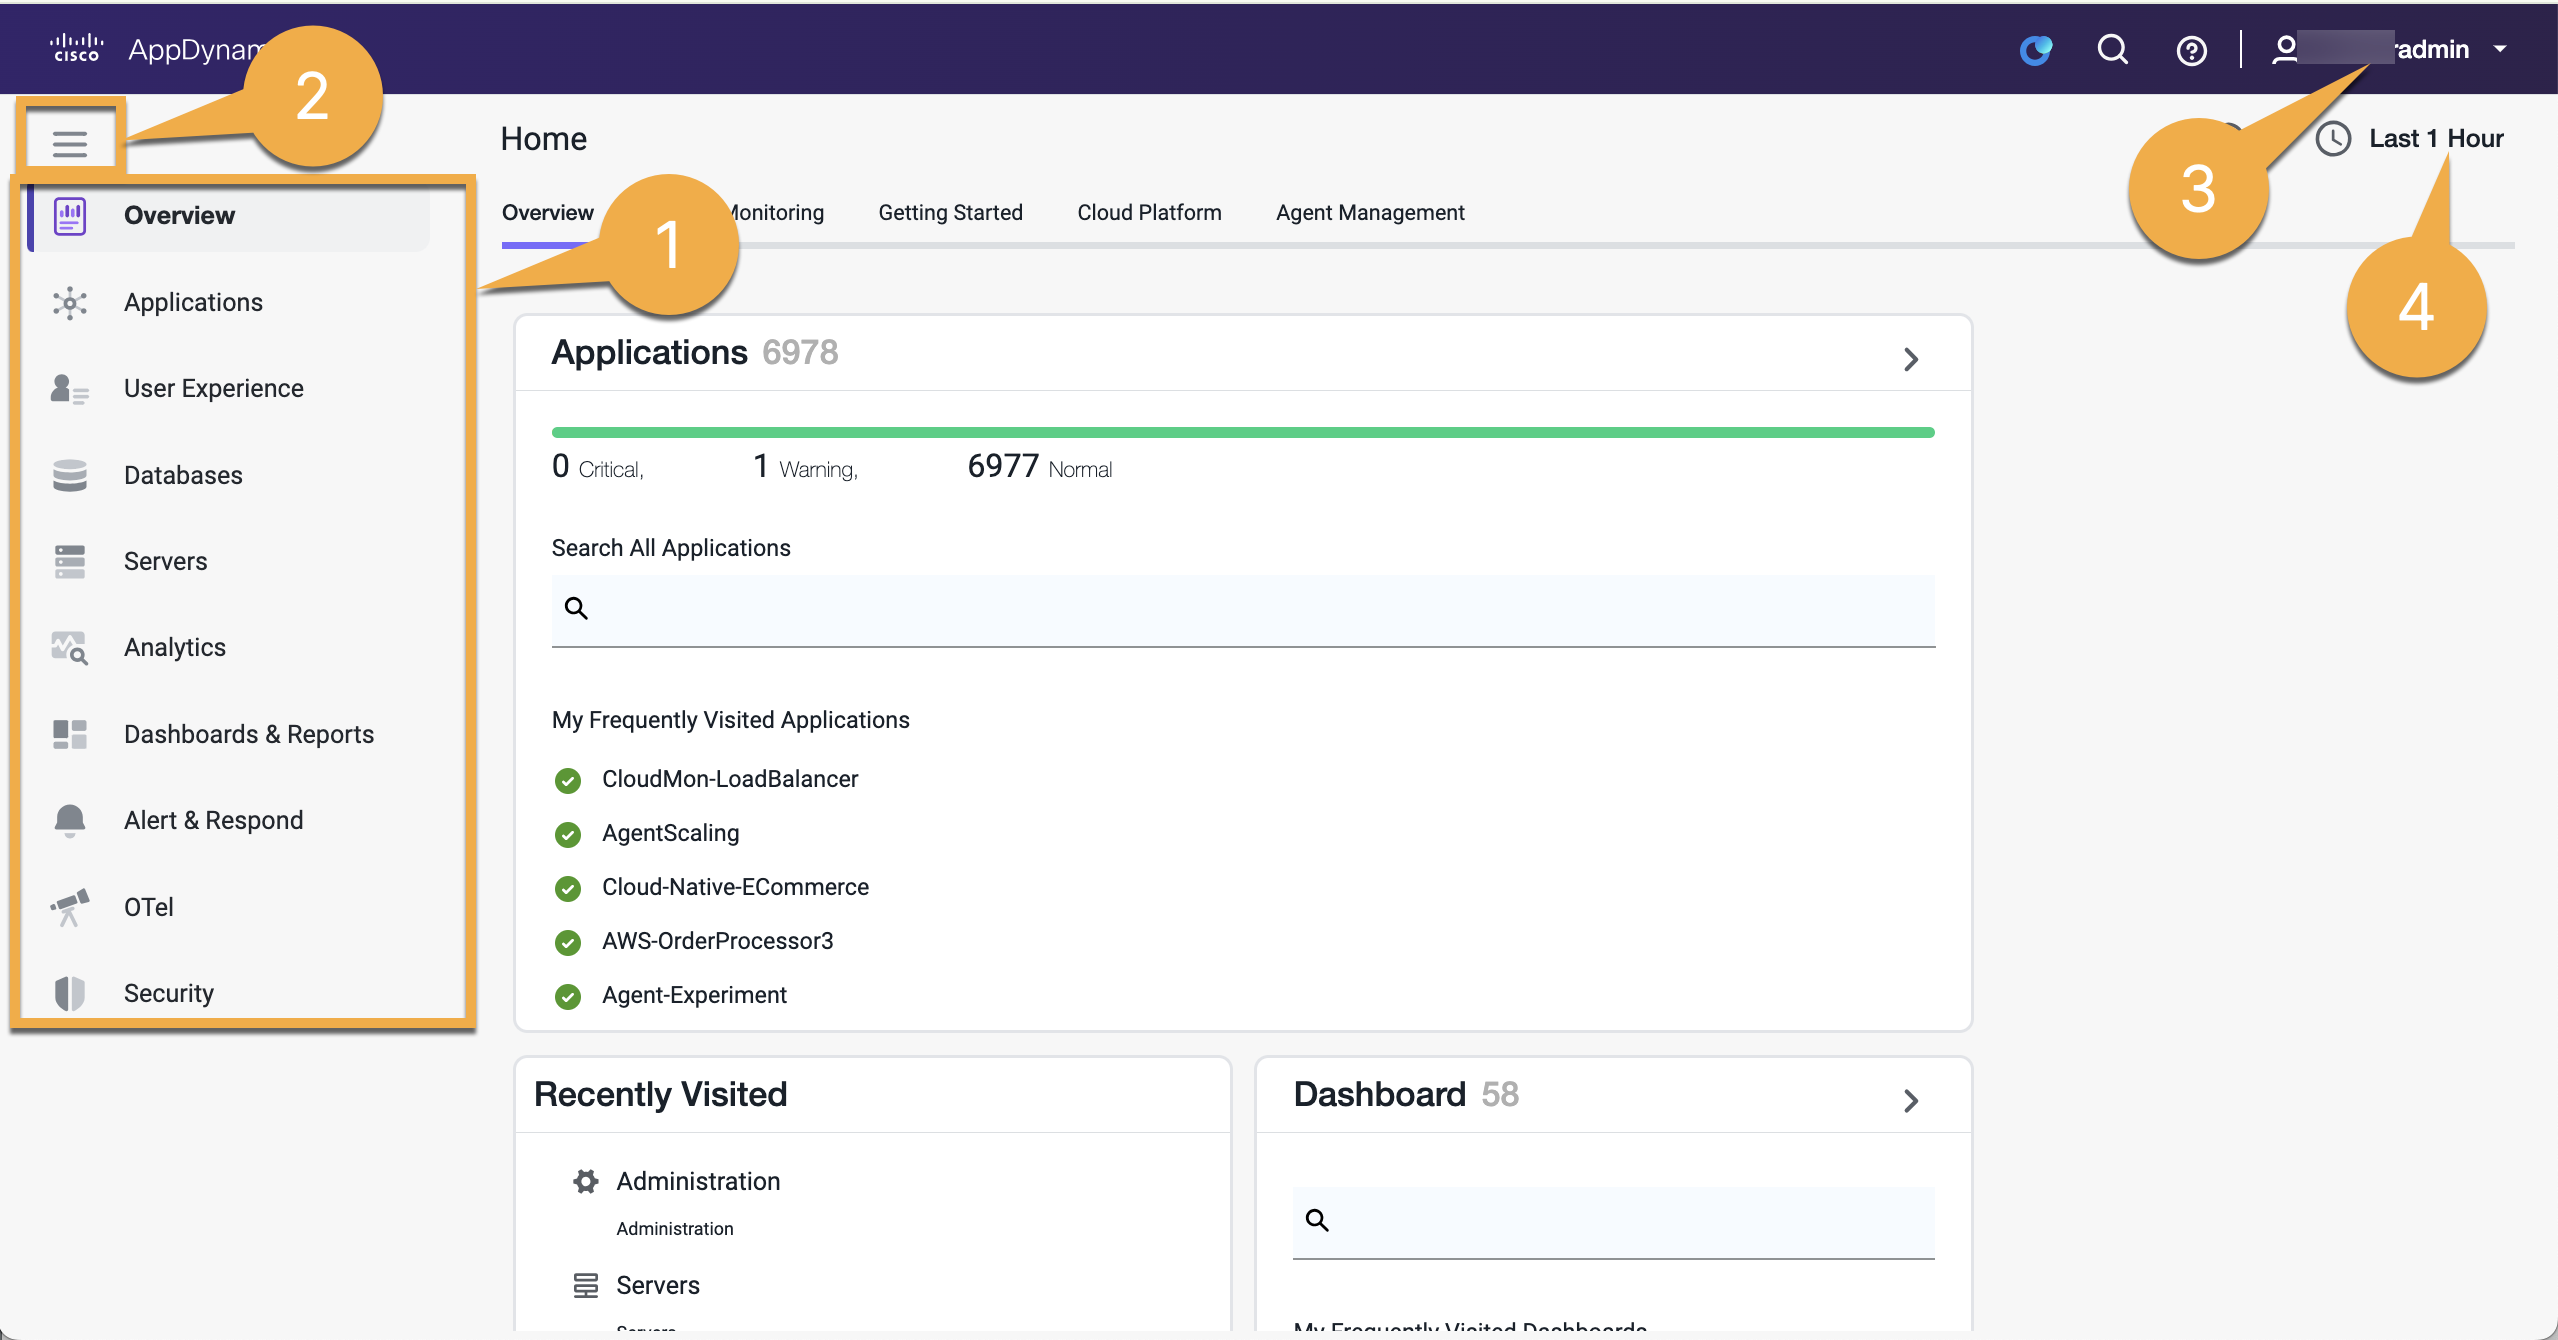Open the CloudMon-LoadBalancer application link
The height and width of the screenshot is (1340, 2558).
pos(729,779)
